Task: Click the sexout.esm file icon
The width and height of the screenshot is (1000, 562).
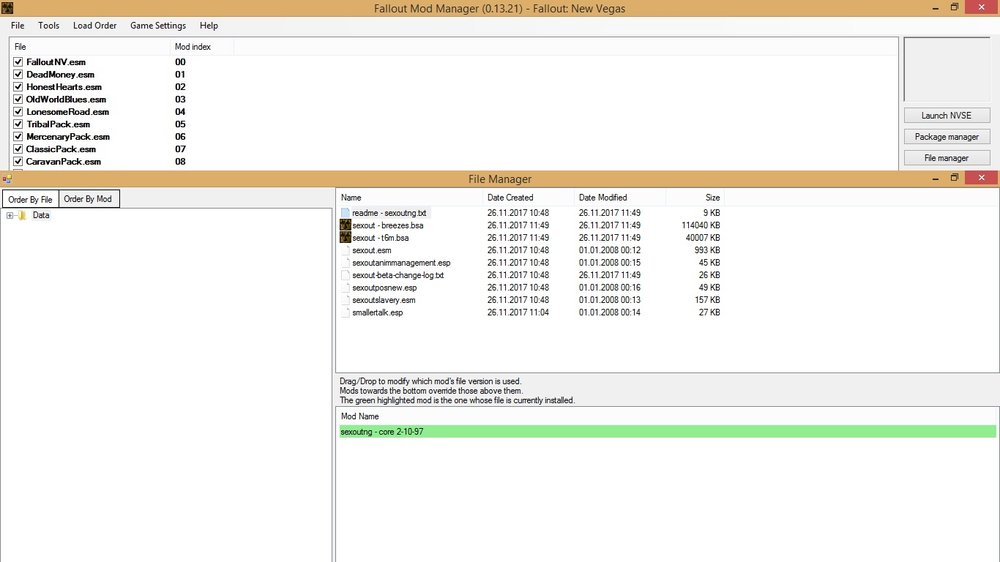Action: [345, 250]
